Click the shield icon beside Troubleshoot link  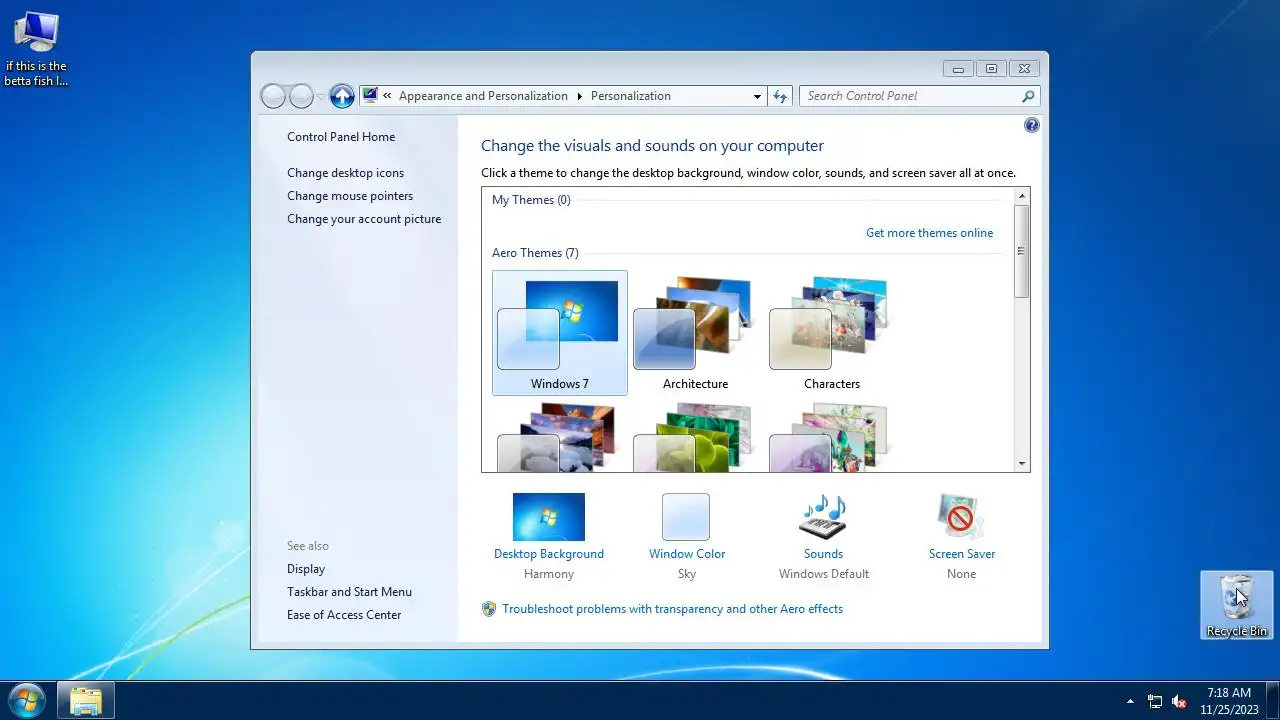(489, 609)
